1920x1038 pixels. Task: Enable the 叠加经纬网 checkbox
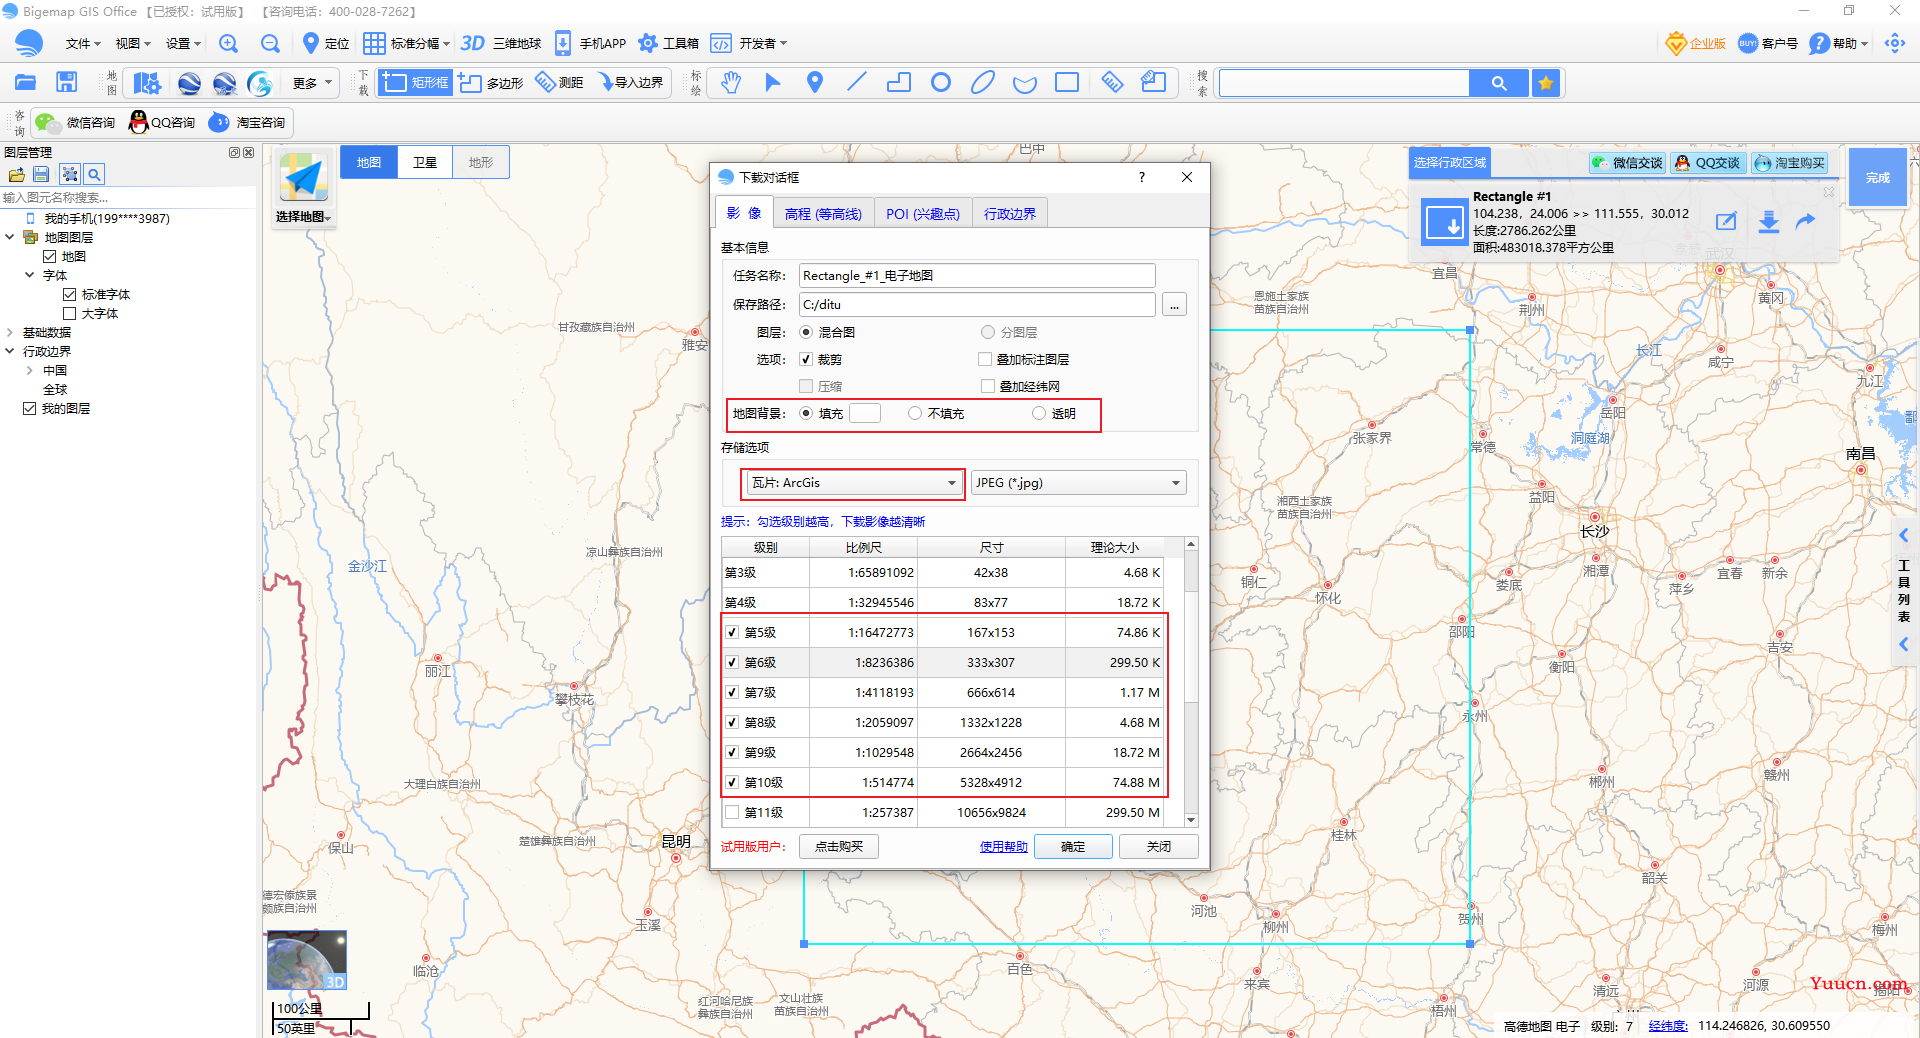pos(988,387)
